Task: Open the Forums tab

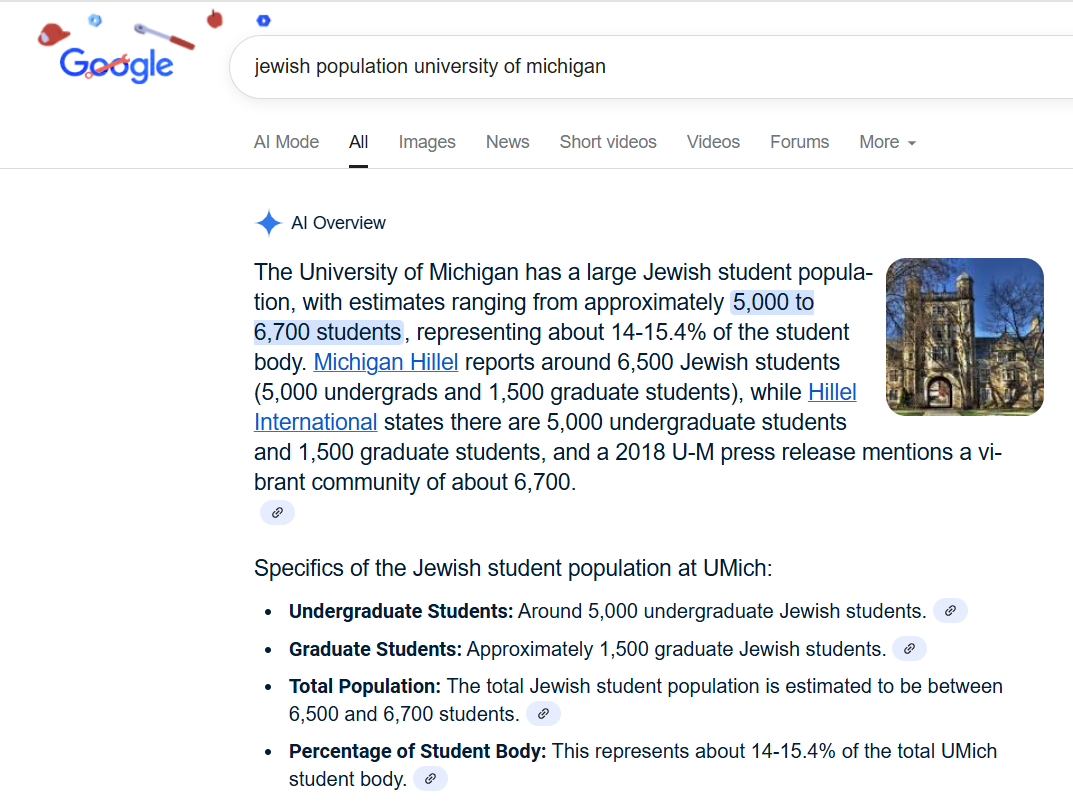Action: tap(799, 142)
